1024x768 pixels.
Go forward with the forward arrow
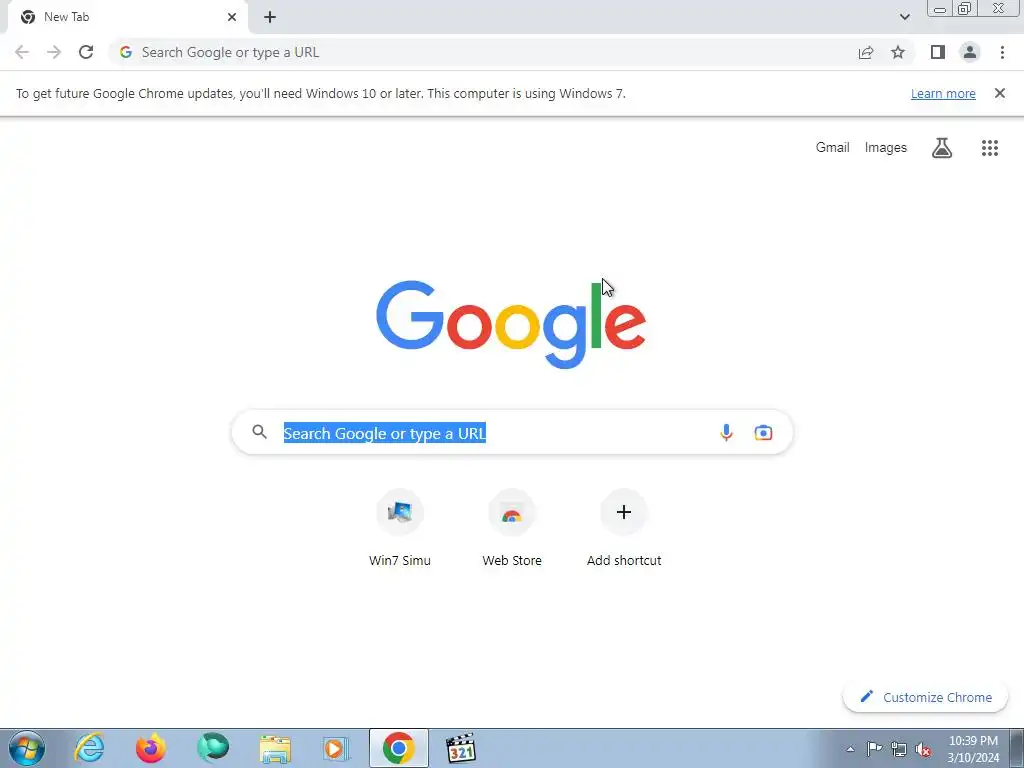coord(54,52)
